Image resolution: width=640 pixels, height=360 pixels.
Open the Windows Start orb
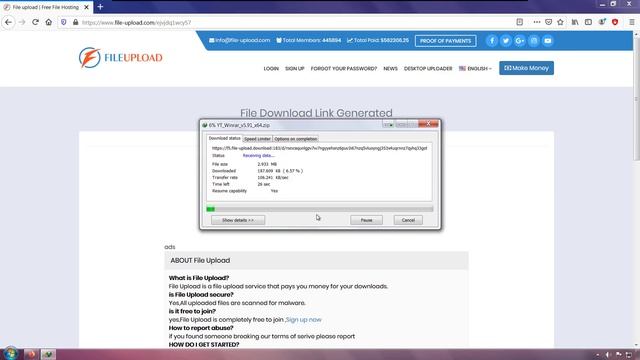point(10,353)
